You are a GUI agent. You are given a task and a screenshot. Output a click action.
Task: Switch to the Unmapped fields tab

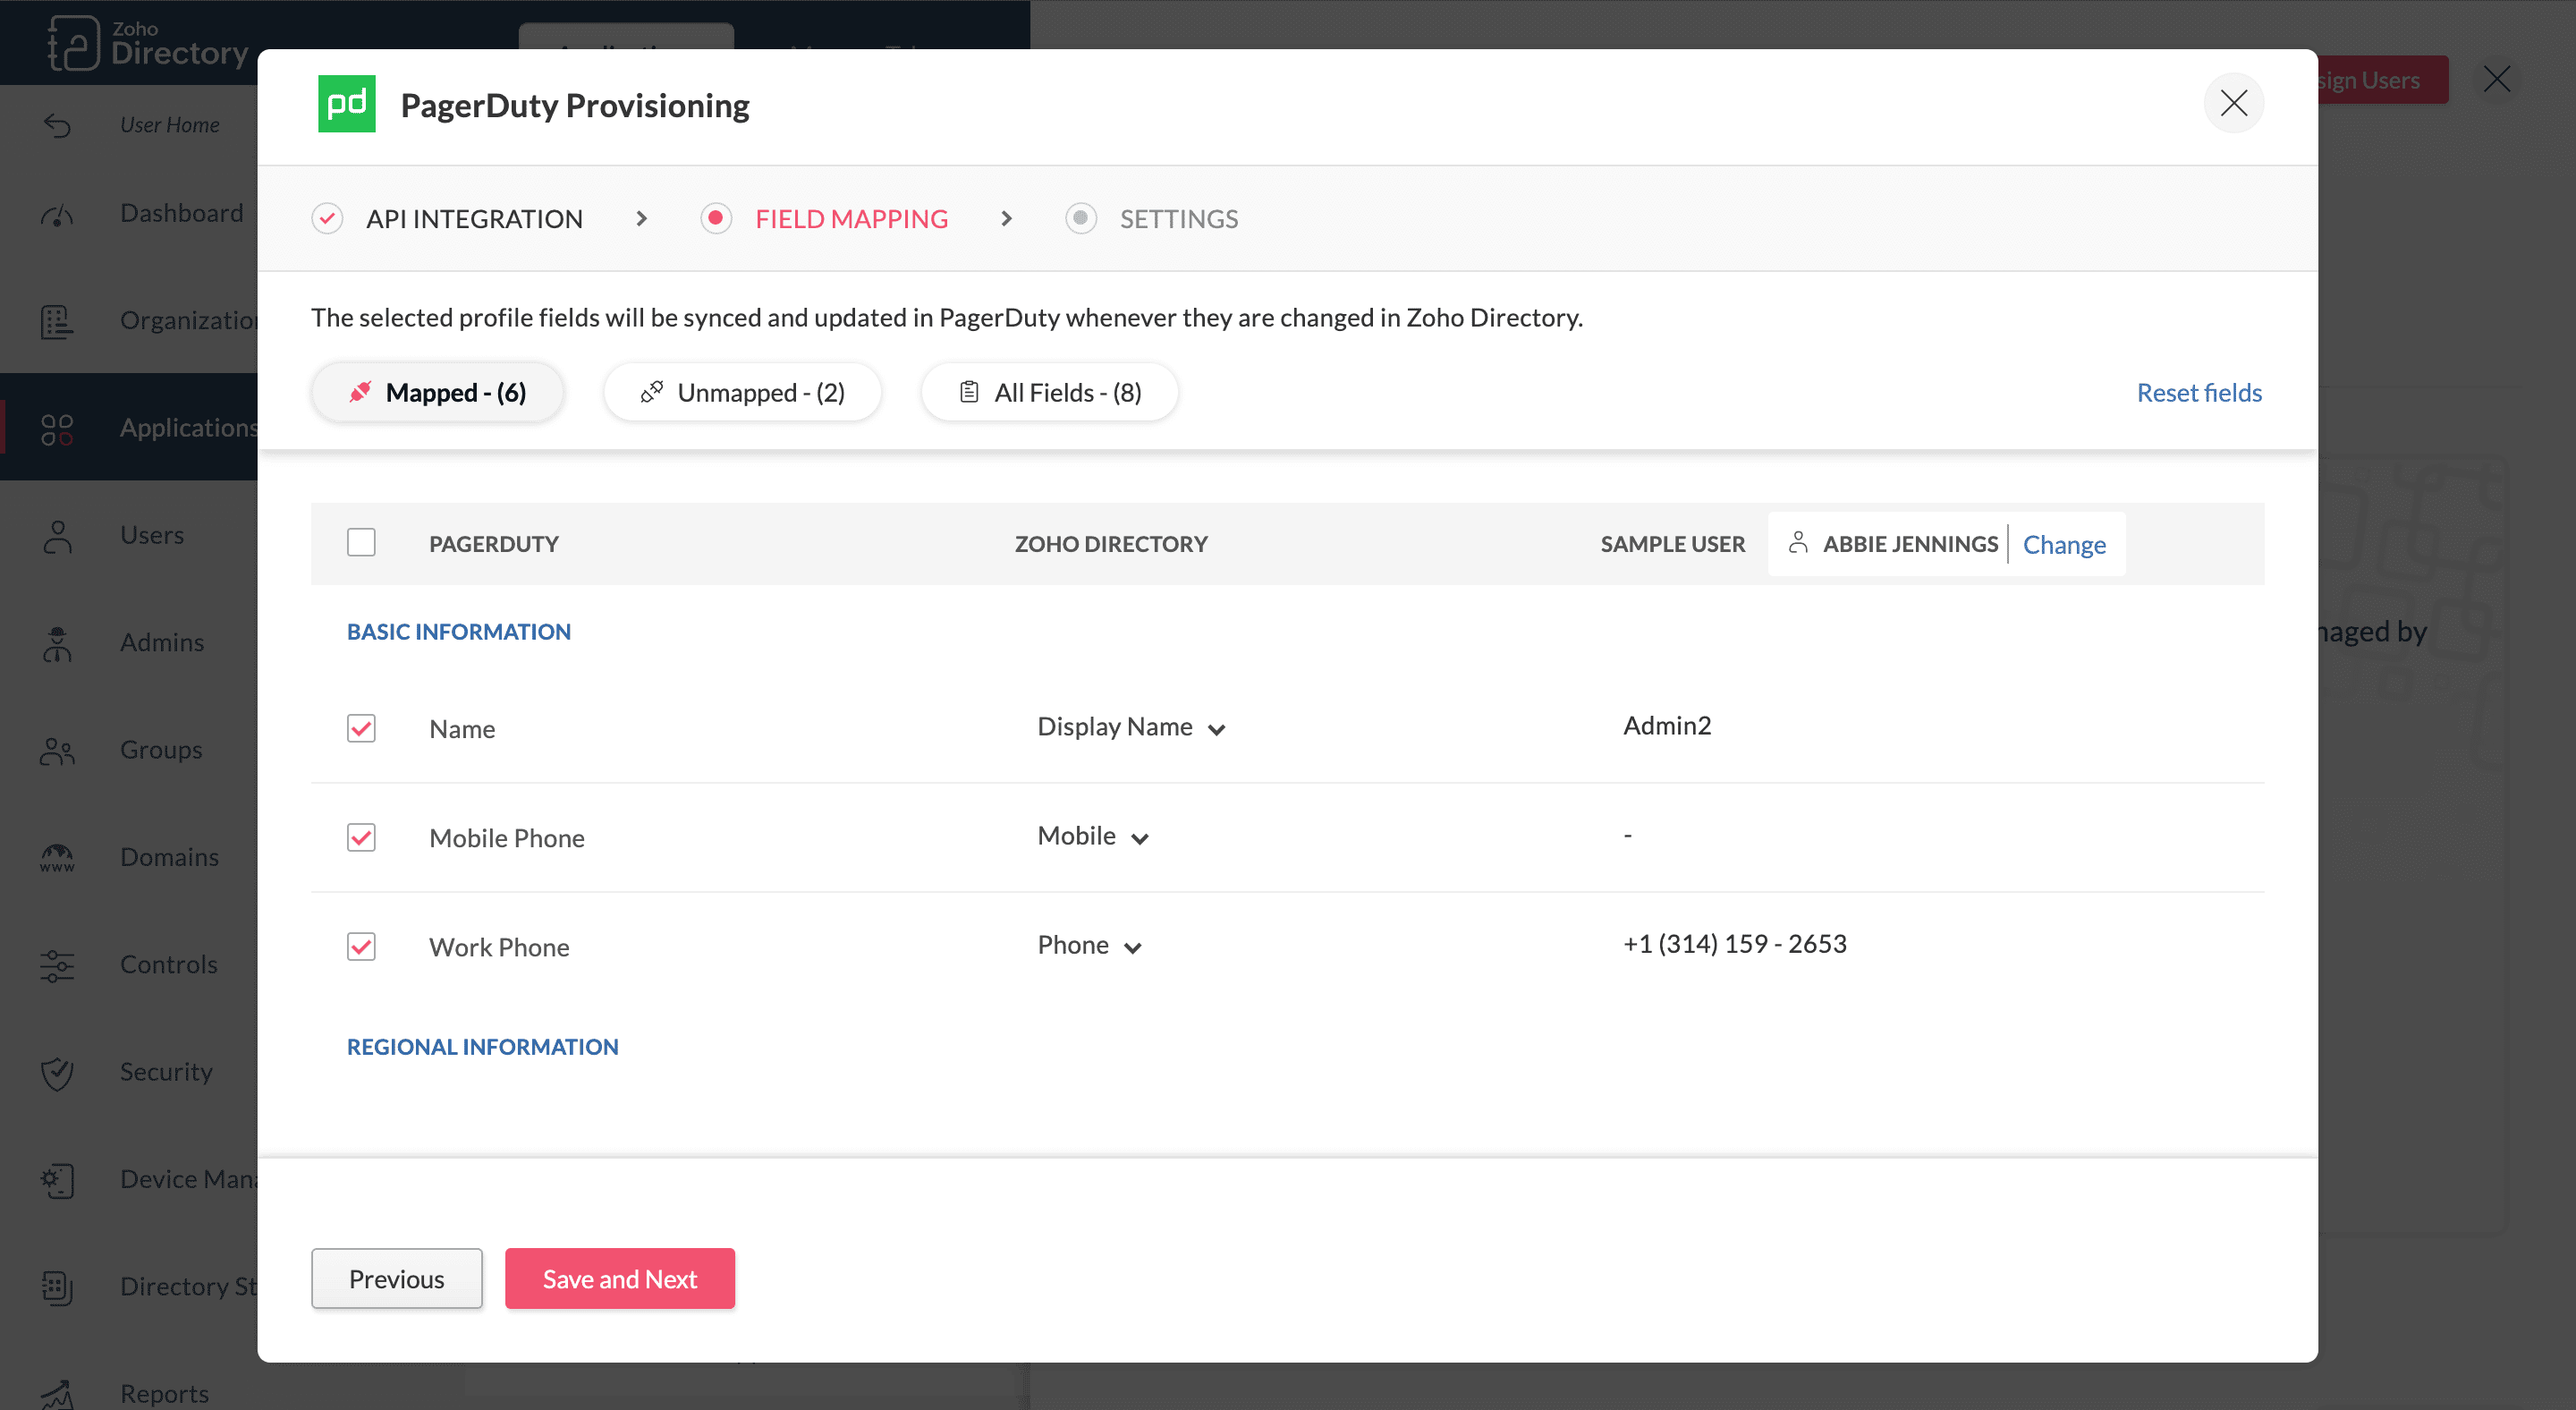742,392
